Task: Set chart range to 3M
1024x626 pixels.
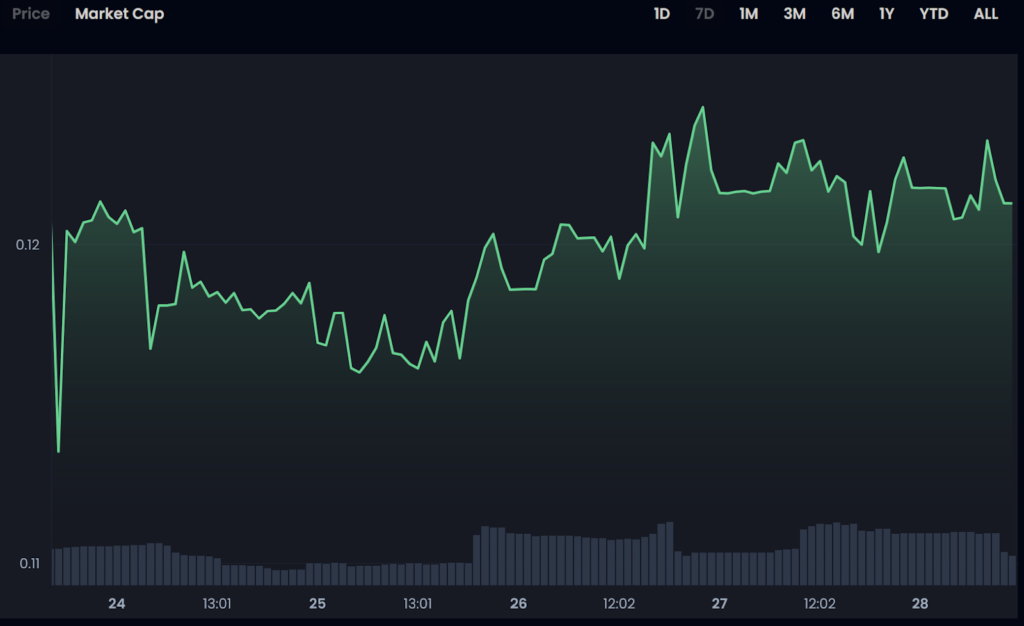Action: (x=794, y=14)
